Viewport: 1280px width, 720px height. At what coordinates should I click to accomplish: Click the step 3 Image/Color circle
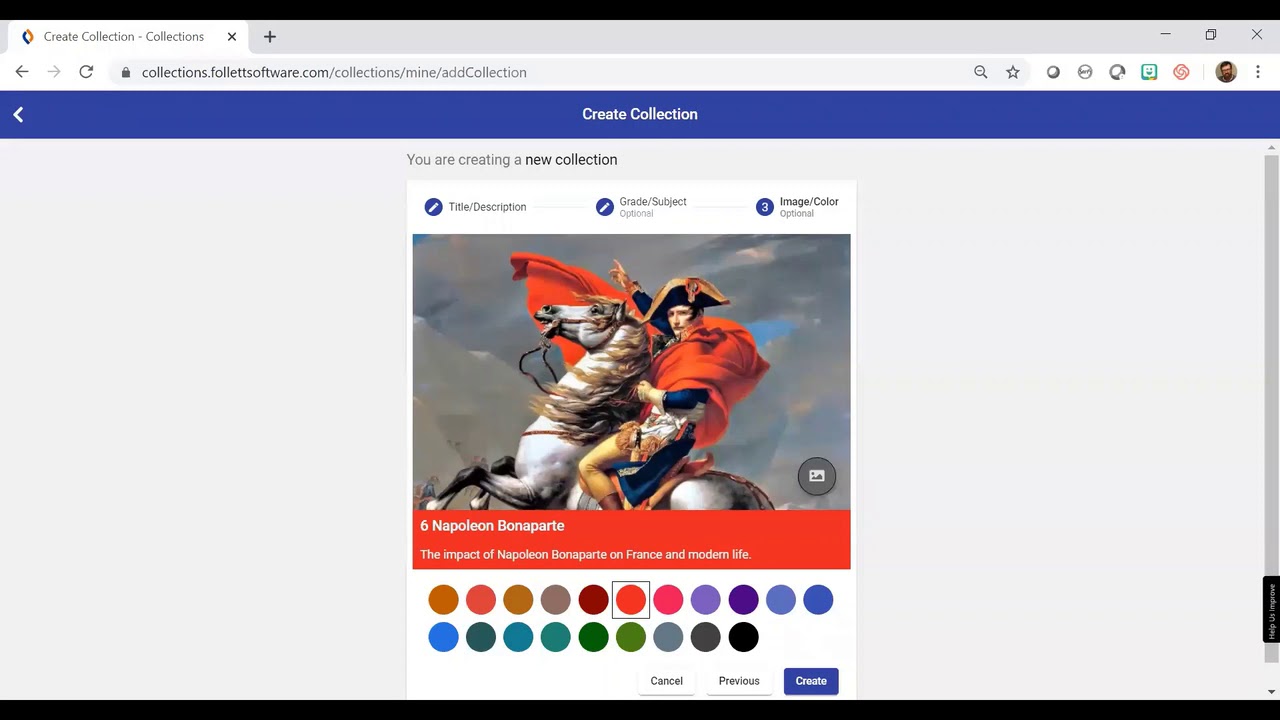[x=765, y=207]
